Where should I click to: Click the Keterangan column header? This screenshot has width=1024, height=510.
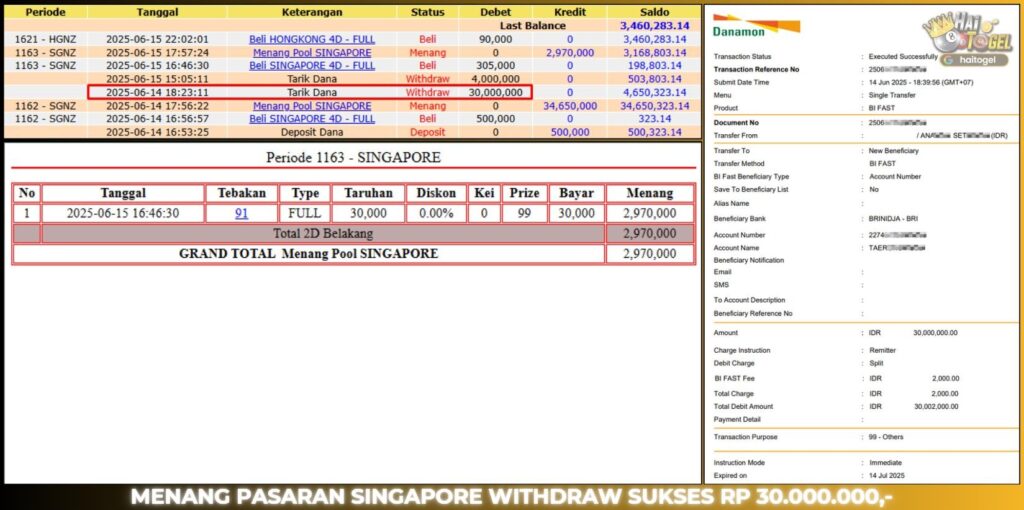pos(312,12)
